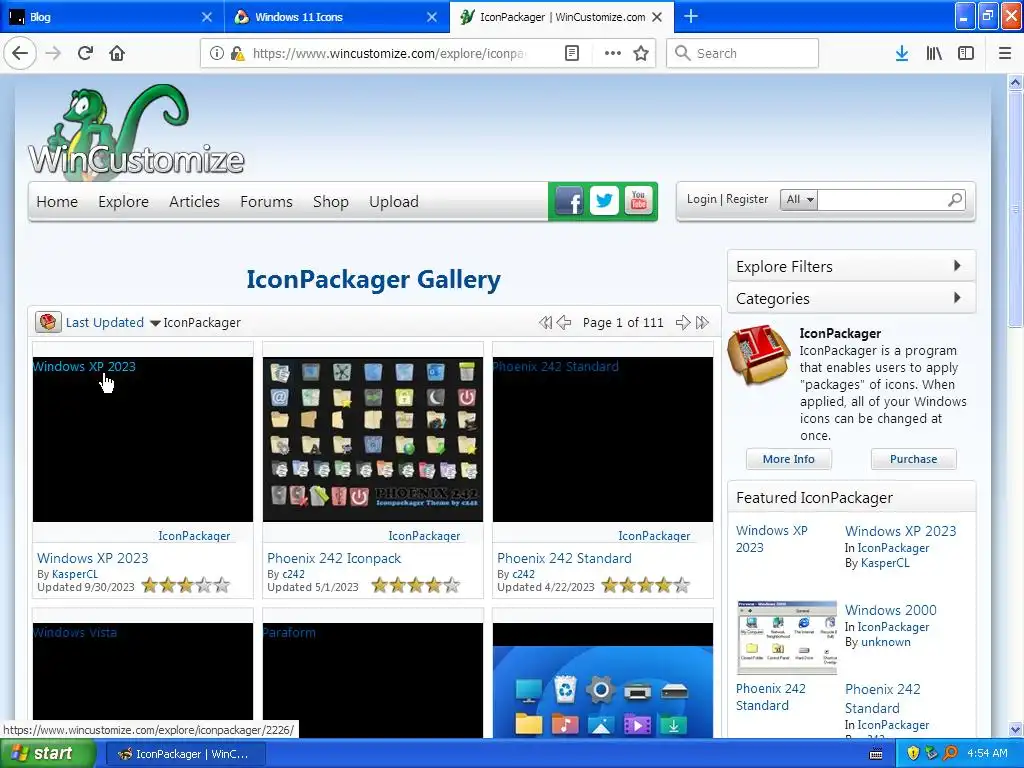The height and width of the screenshot is (768, 1024).
Task: Open the library icon
Action: pos(934,54)
